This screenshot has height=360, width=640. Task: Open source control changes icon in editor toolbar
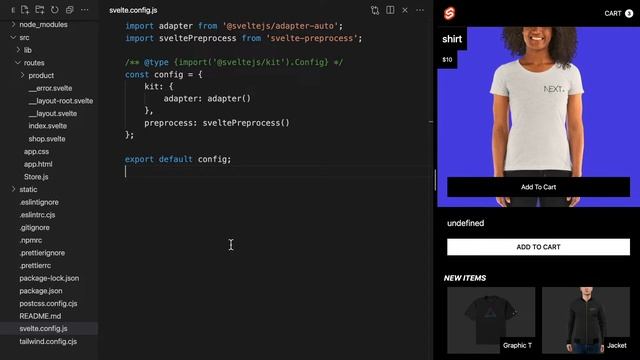click(375, 10)
